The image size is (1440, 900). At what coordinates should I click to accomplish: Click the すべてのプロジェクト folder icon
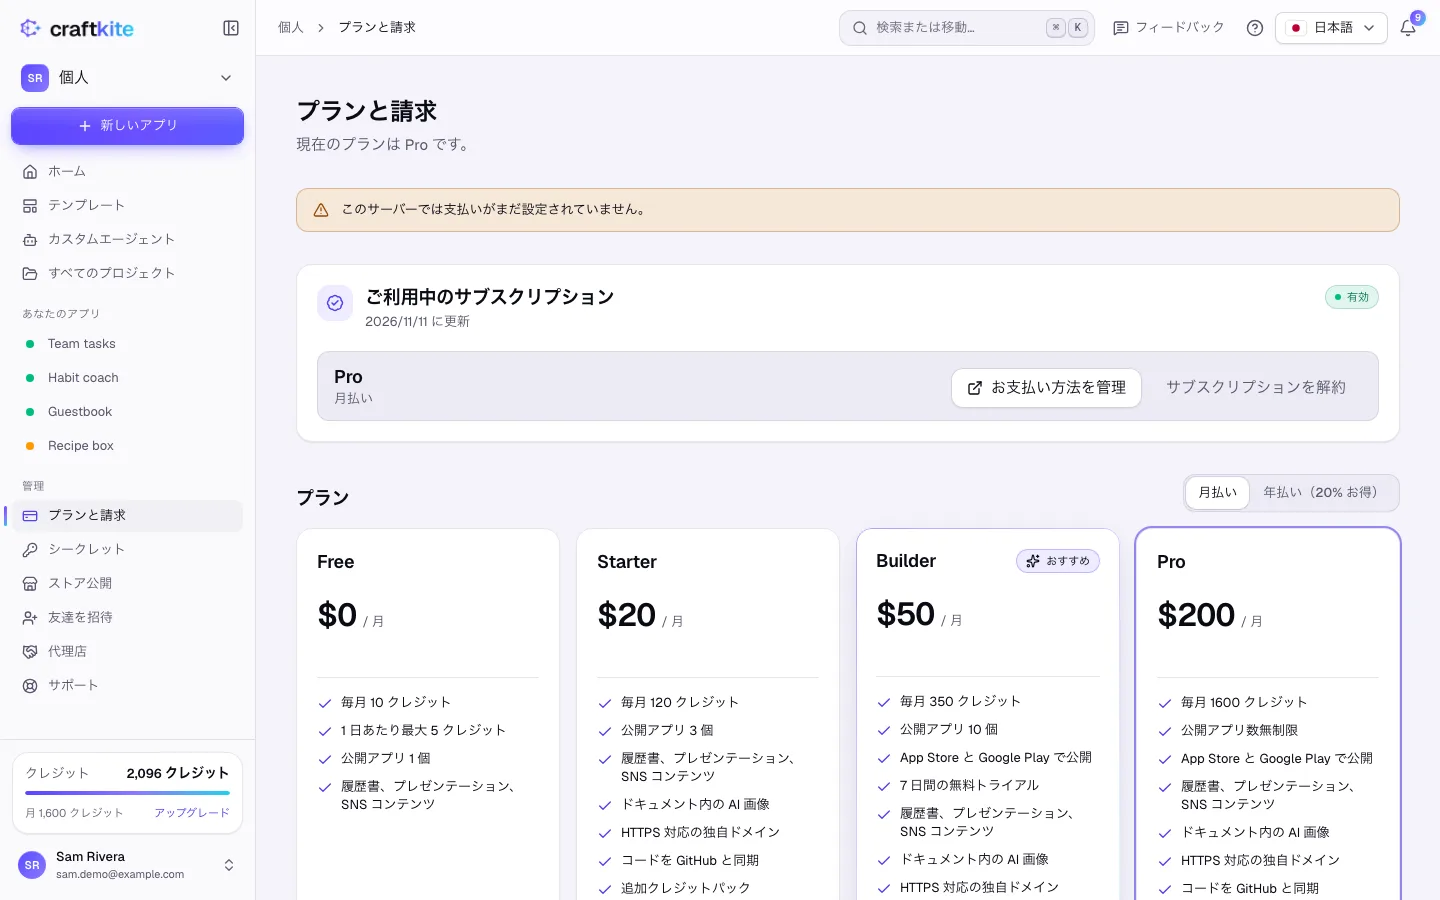point(30,274)
